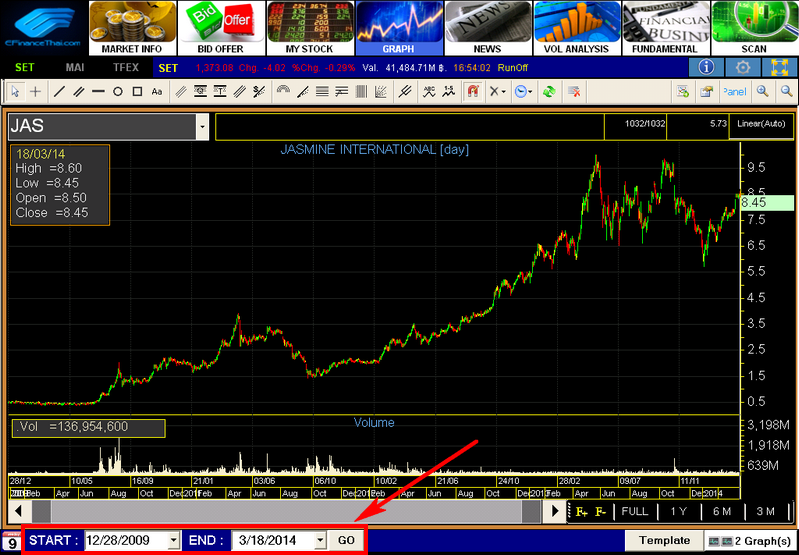Select the crosshair cursor tool

(x=35, y=92)
